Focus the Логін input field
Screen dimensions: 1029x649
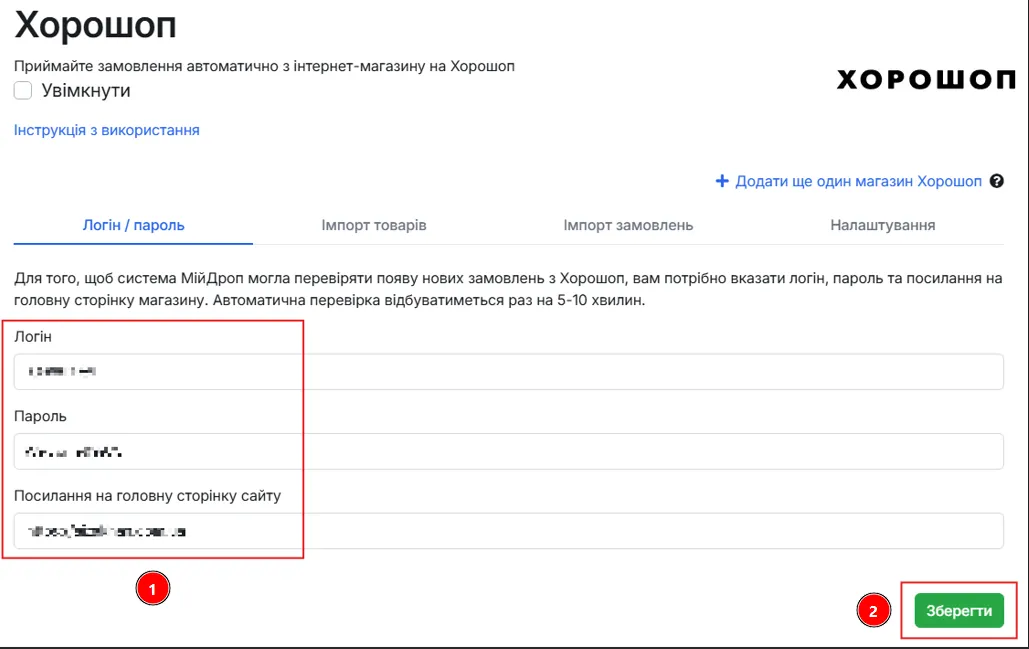point(509,371)
